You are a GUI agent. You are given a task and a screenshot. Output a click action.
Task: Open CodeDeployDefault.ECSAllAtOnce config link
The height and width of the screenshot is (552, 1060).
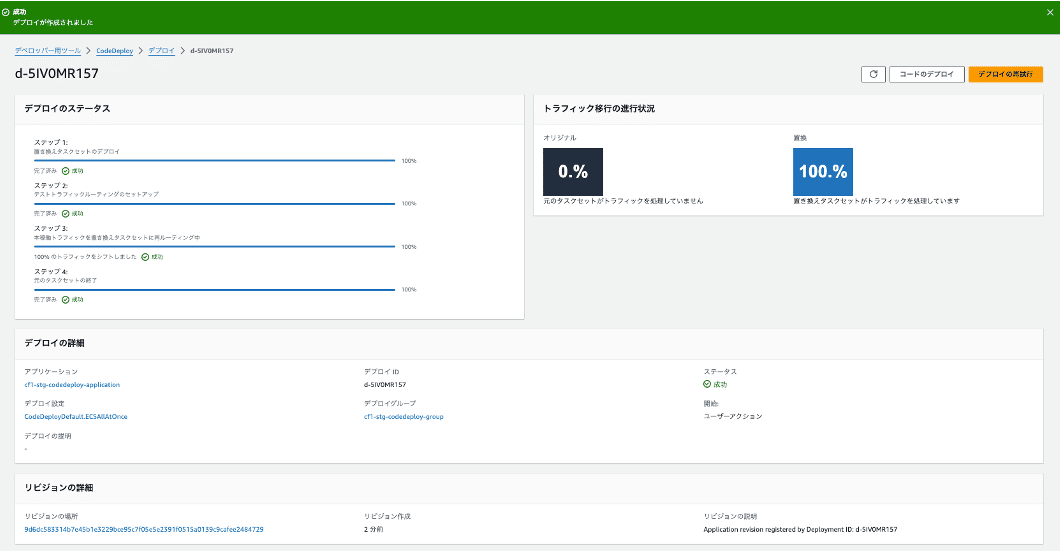pos(76,416)
